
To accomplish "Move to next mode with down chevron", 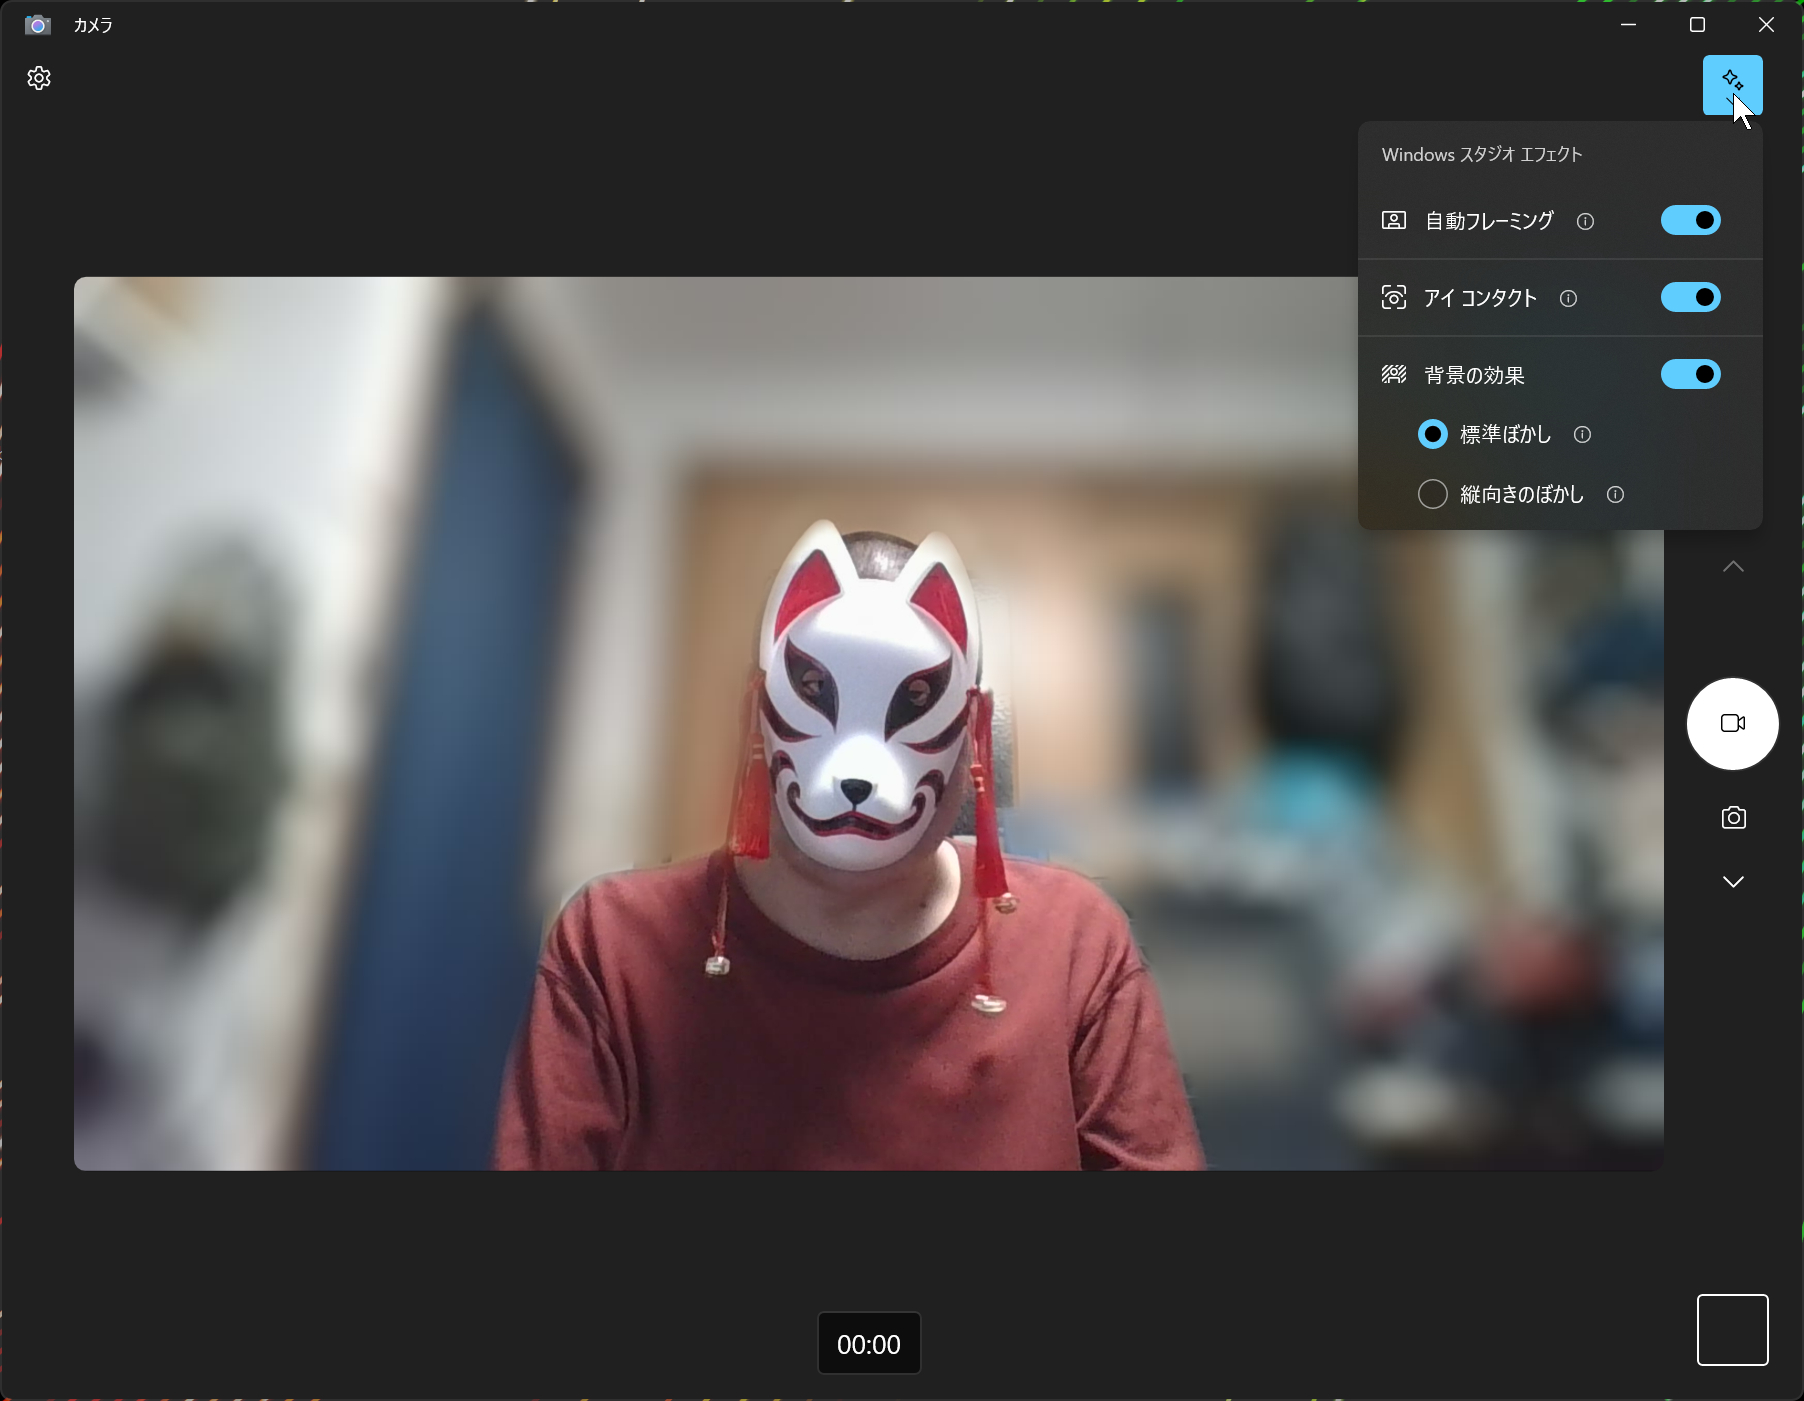I will pyautogui.click(x=1733, y=881).
